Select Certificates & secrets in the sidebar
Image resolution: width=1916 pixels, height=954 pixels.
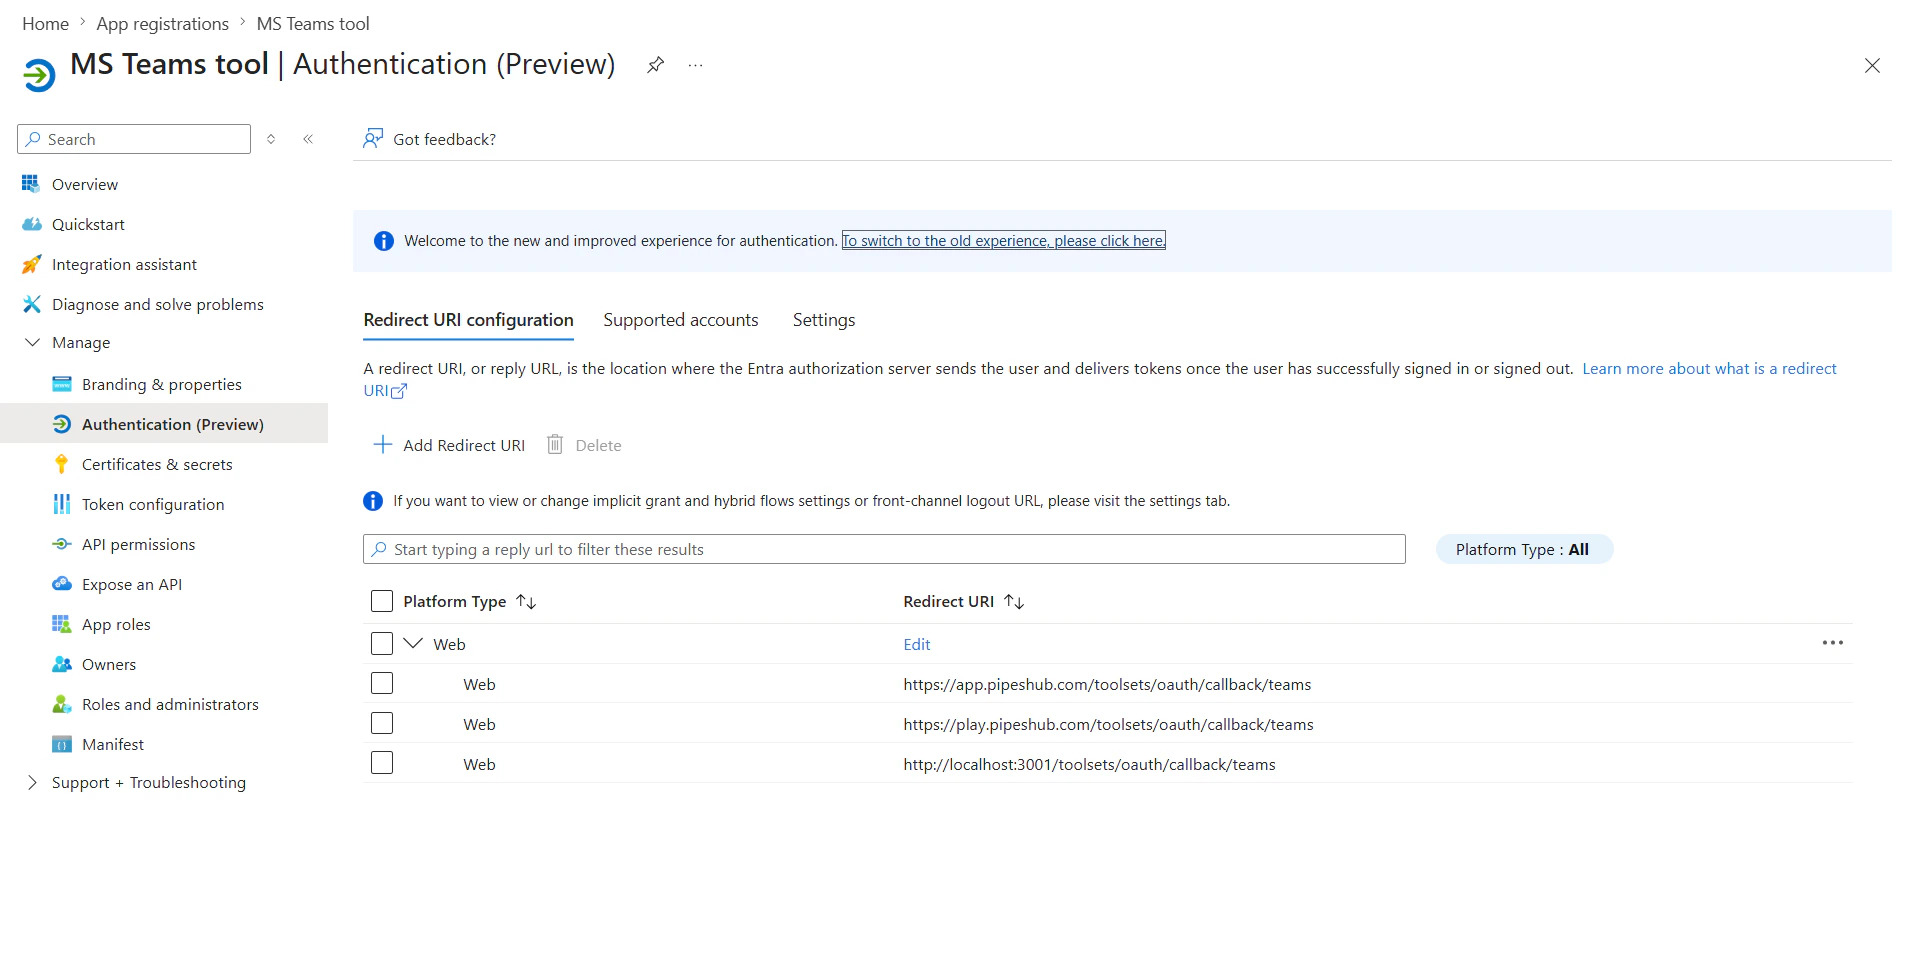click(160, 464)
